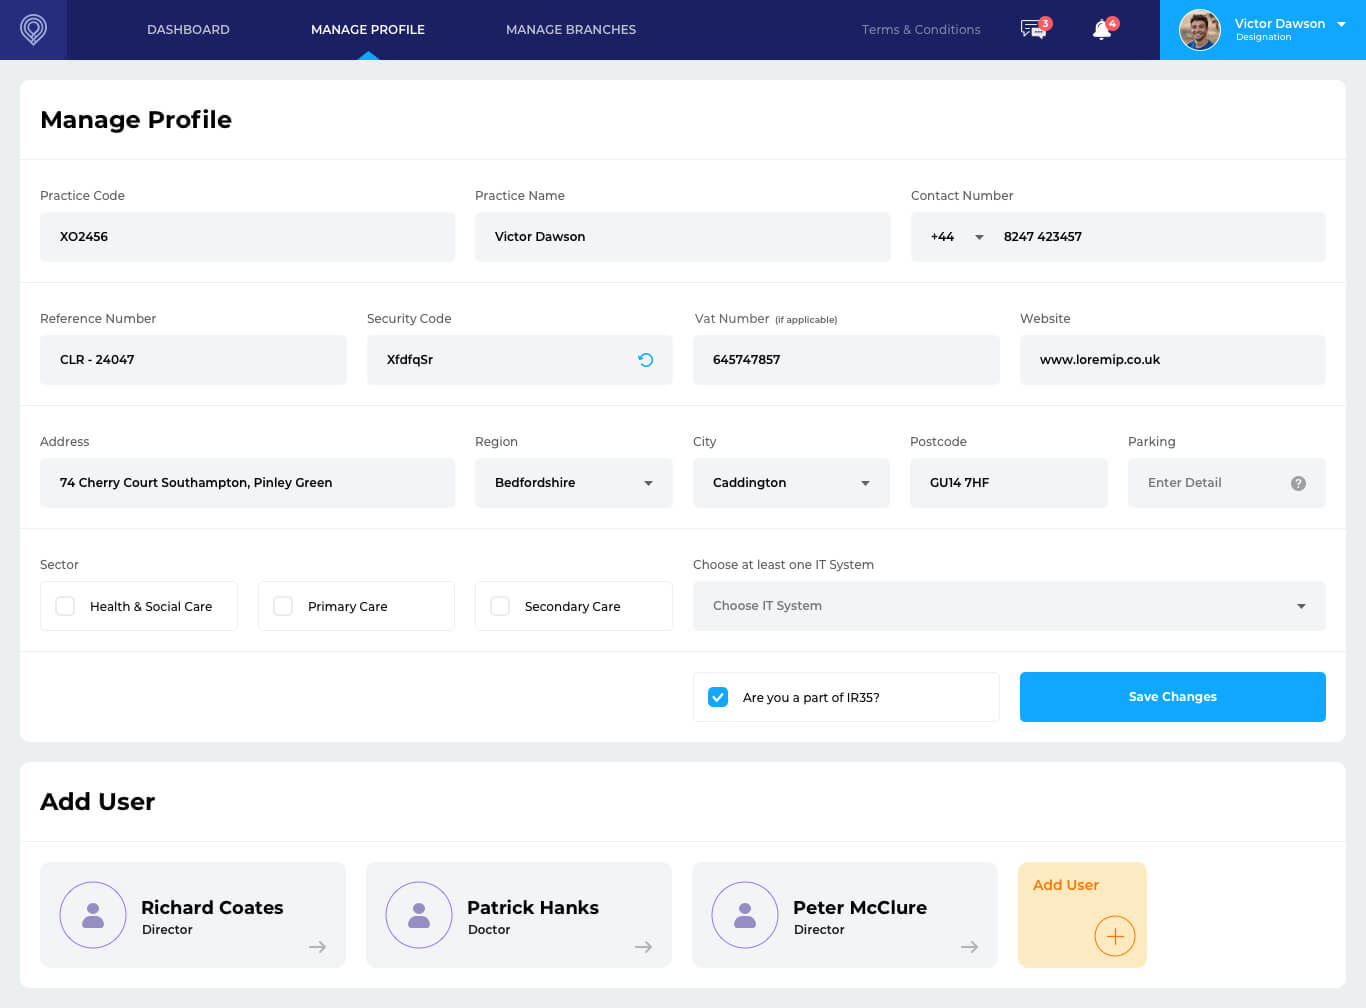Screen dimensions: 1366x1008
Task: Click the Website field www.loremip.co.uk
Action: 1173,360
